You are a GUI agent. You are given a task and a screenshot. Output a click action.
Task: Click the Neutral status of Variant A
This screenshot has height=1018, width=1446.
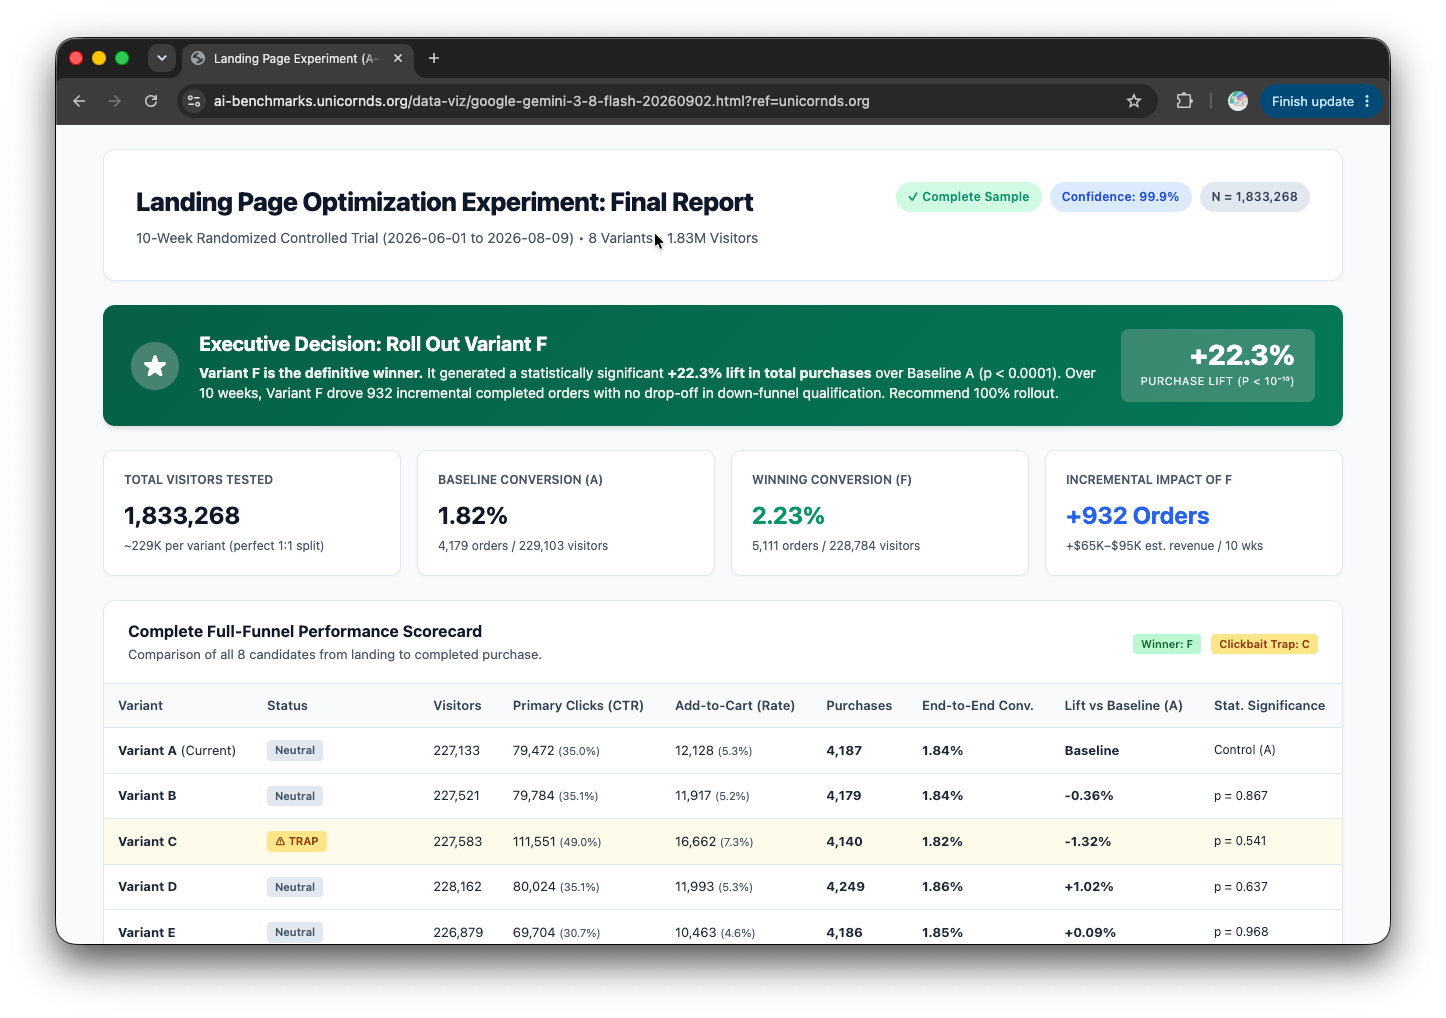point(295,750)
